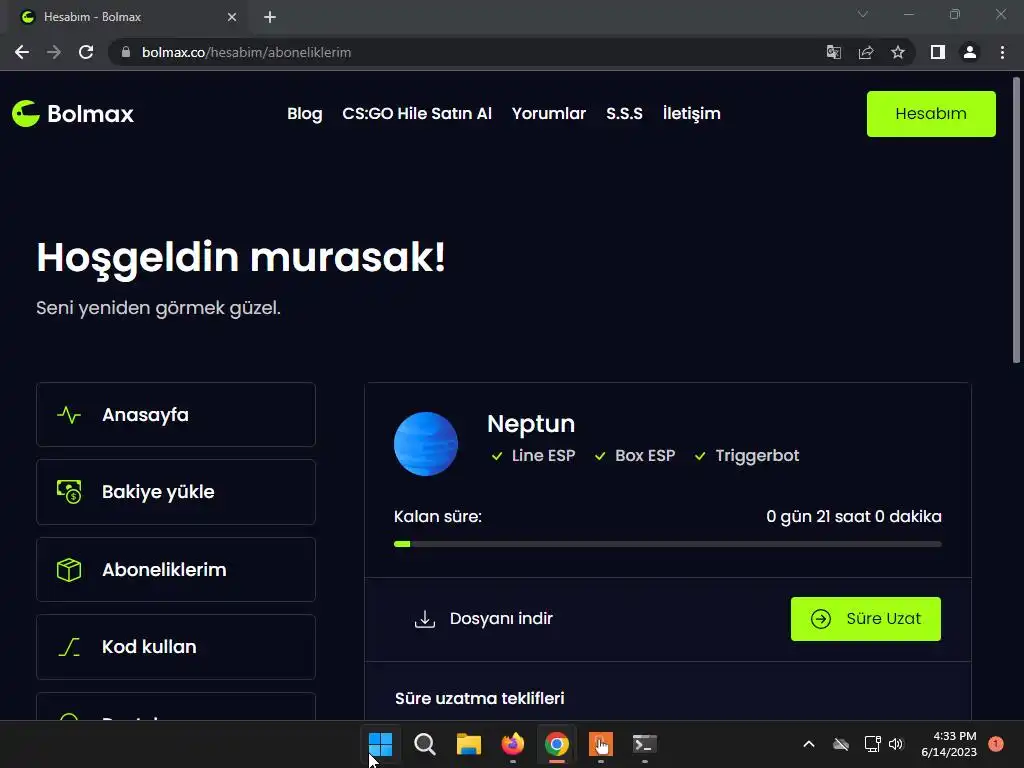Click the Box ESP feature label

[645, 456]
